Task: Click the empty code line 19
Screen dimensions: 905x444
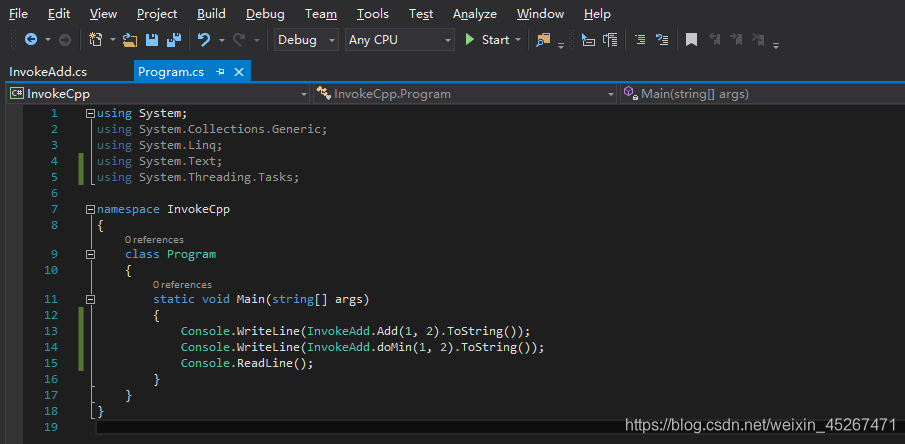Action: [500, 427]
